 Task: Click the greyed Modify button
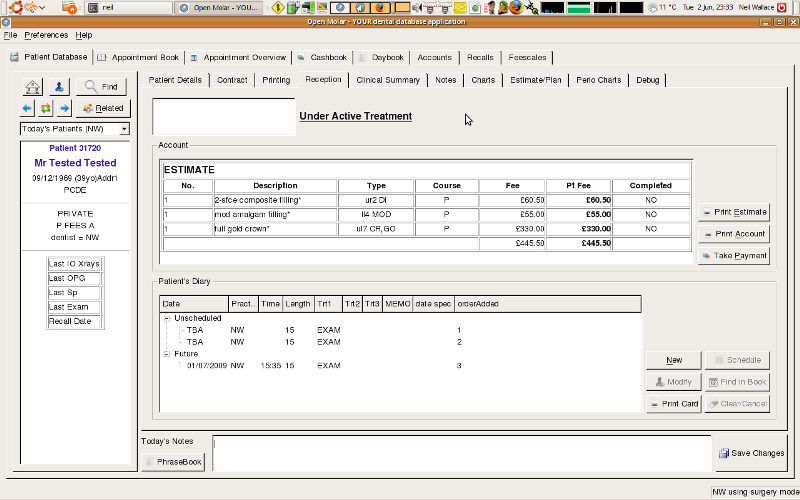click(x=674, y=382)
